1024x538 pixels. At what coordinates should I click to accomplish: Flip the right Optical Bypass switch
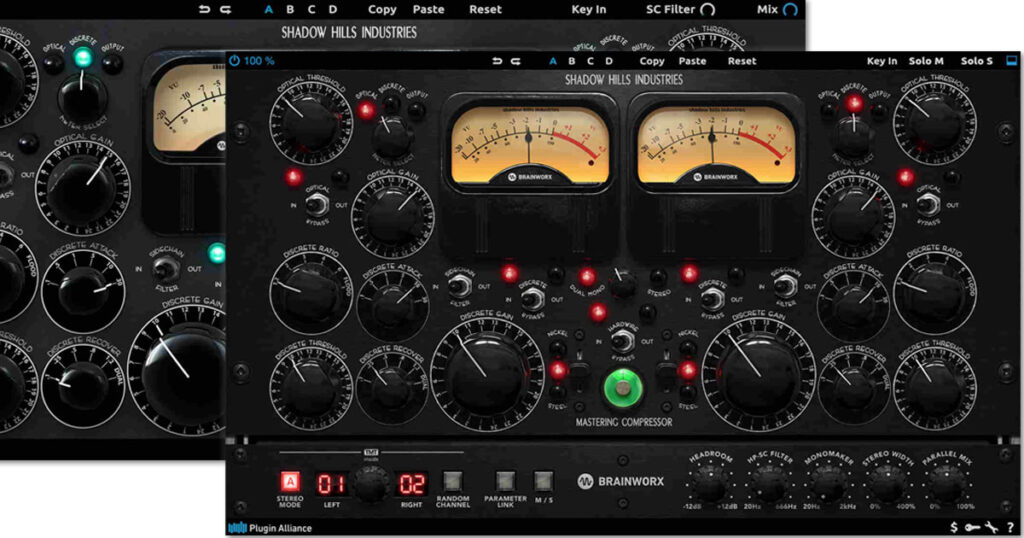(x=928, y=205)
